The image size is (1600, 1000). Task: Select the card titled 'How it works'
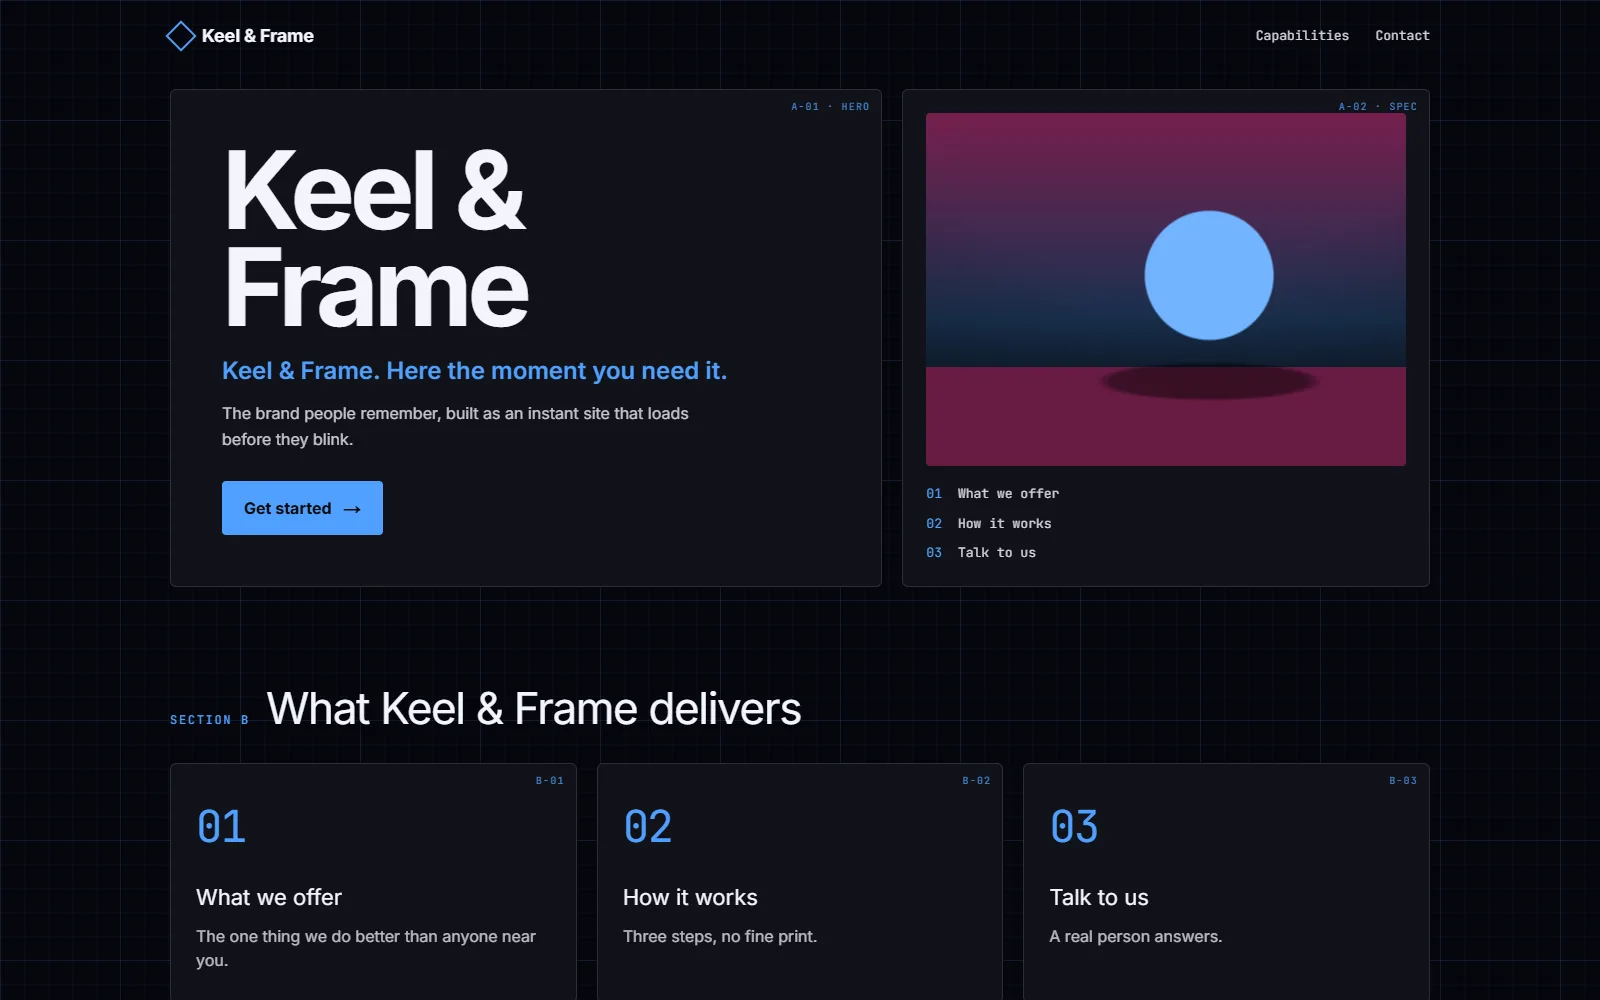coord(800,882)
